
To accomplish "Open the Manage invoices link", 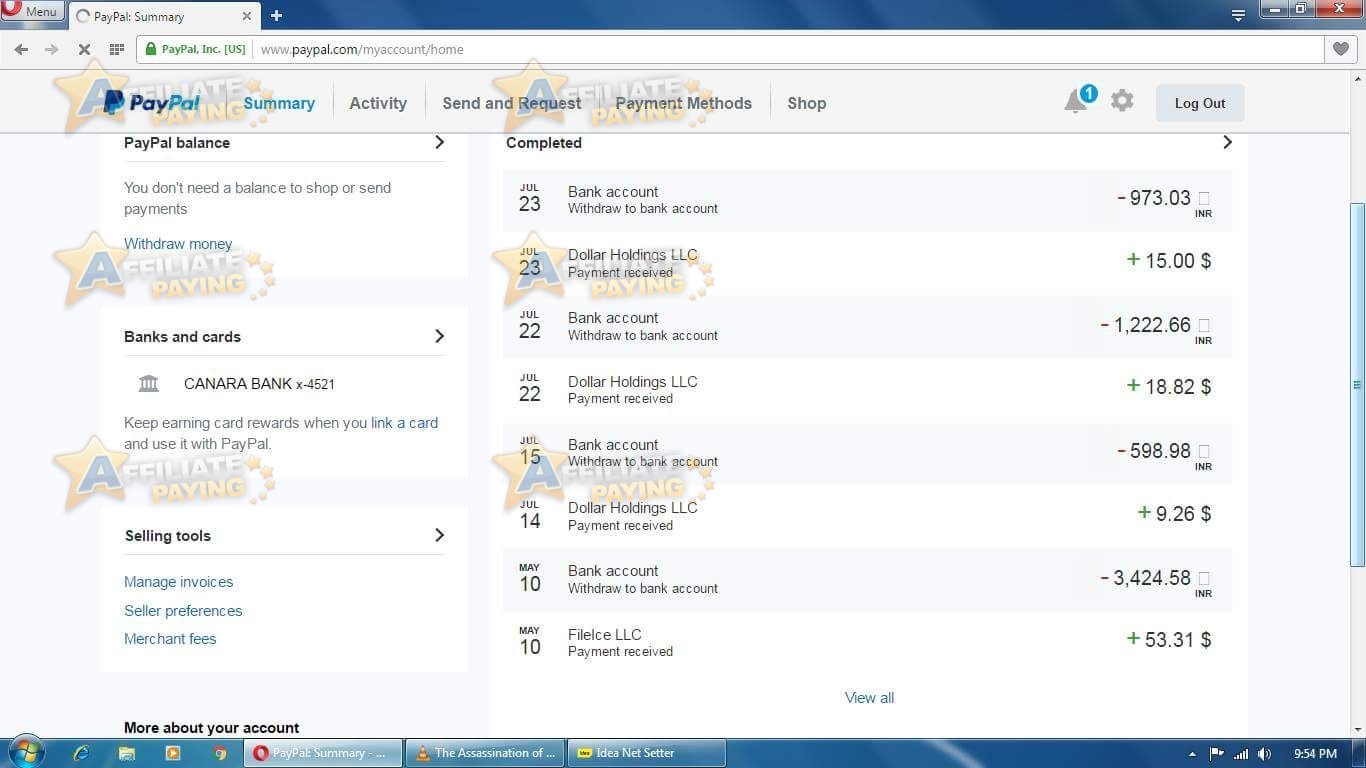I will pos(179,581).
